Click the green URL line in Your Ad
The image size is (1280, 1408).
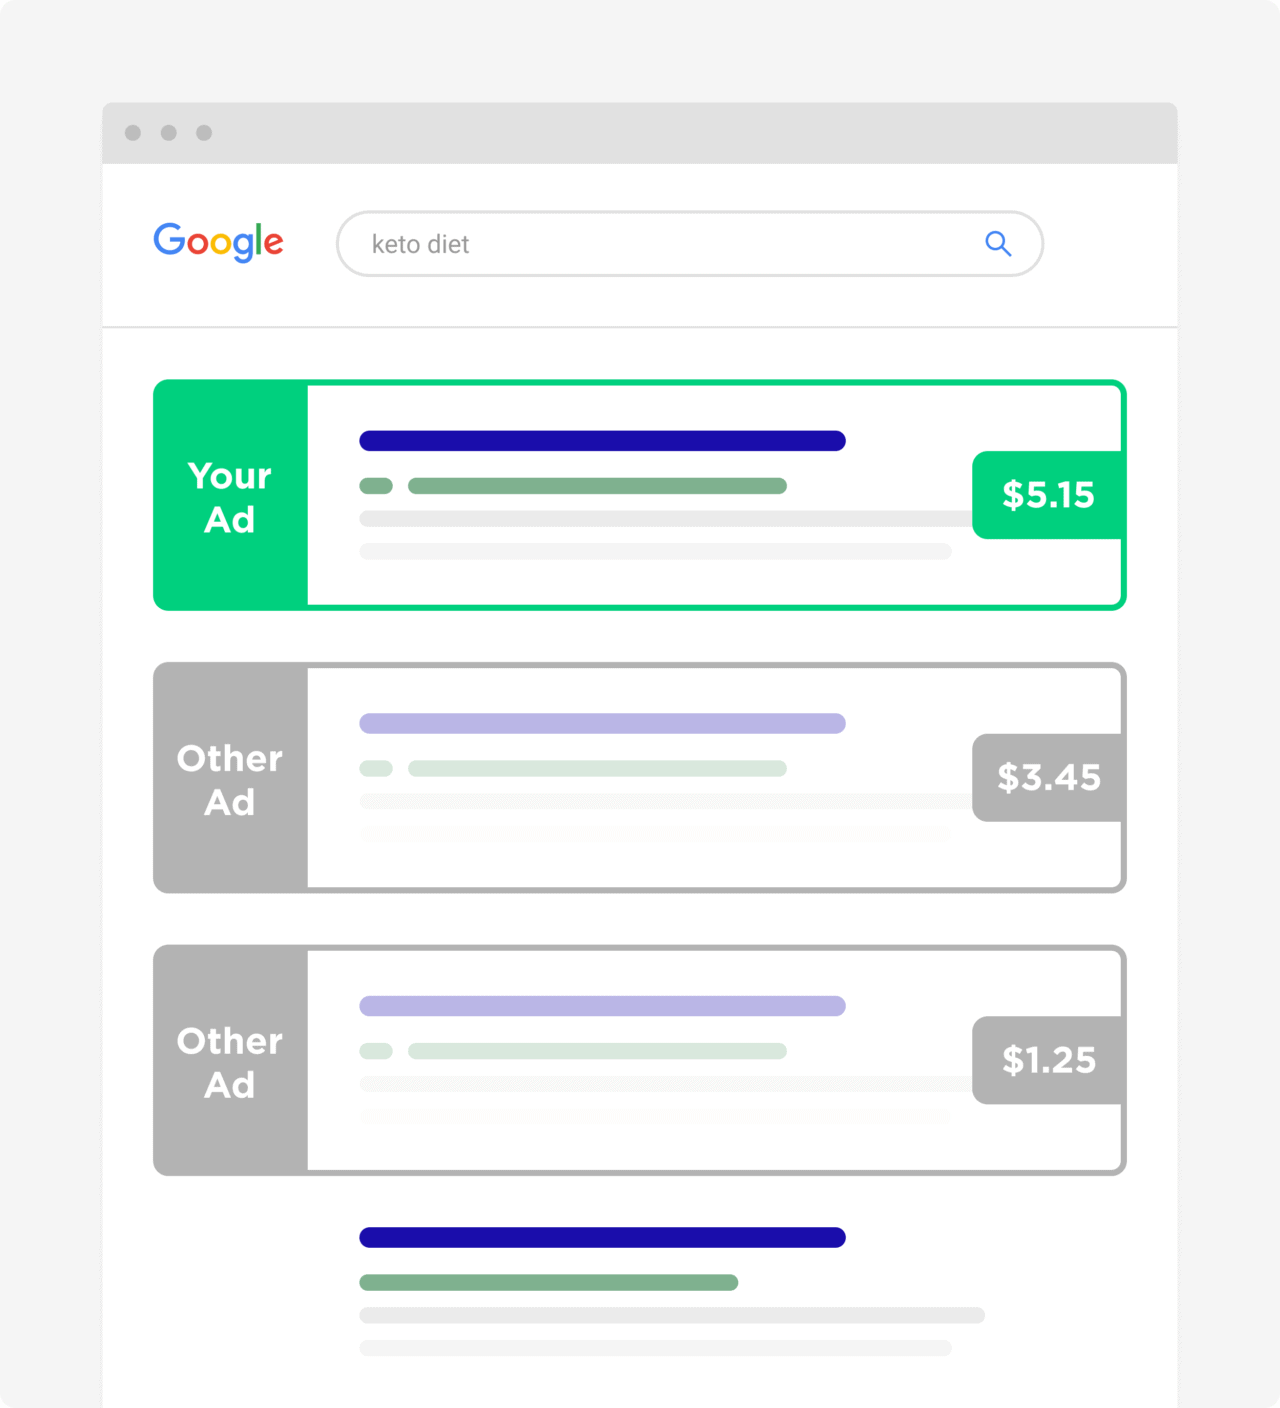(597, 486)
